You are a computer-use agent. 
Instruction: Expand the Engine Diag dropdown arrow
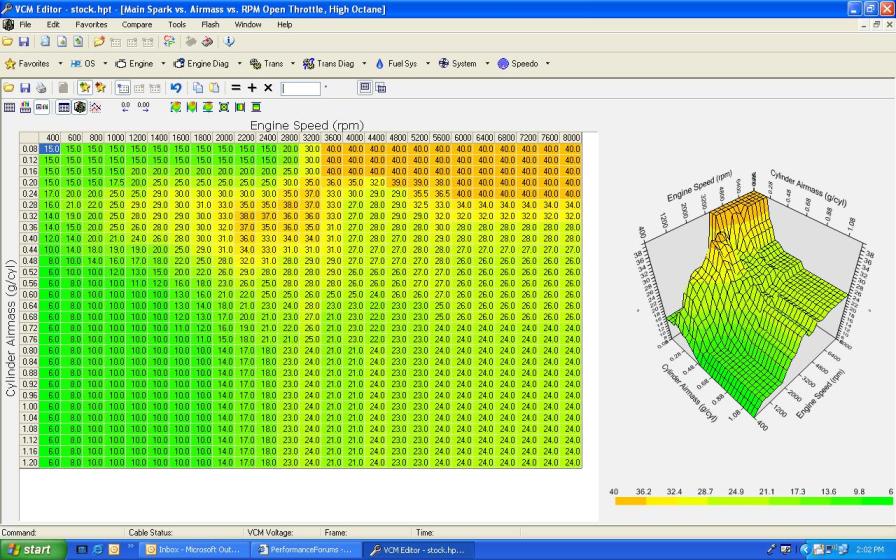tap(239, 63)
